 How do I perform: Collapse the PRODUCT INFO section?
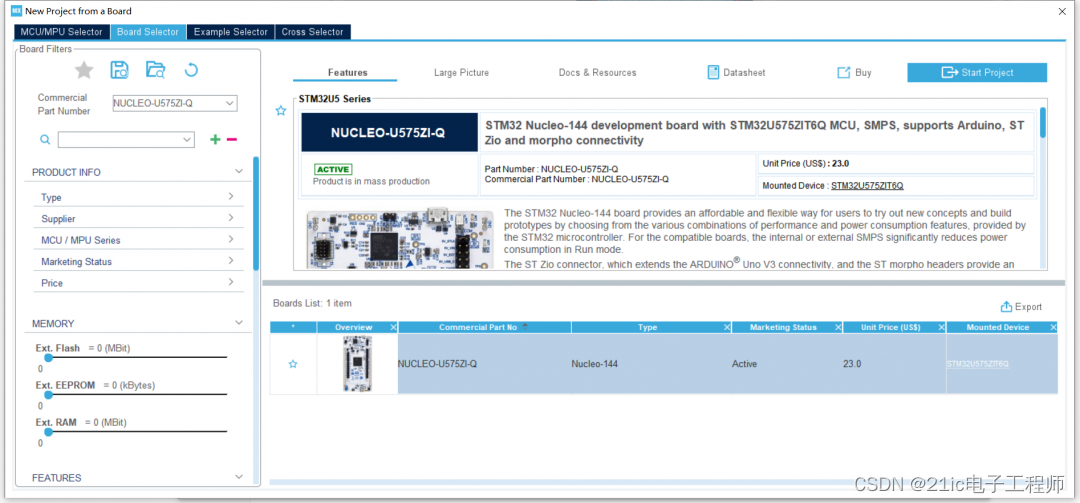pyautogui.click(x=238, y=172)
